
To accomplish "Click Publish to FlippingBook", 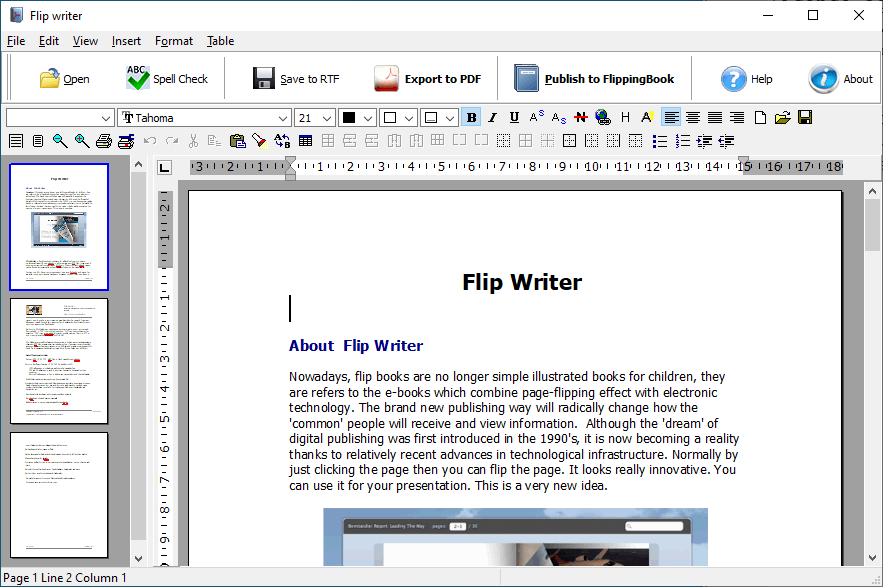I will pos(594,79).
